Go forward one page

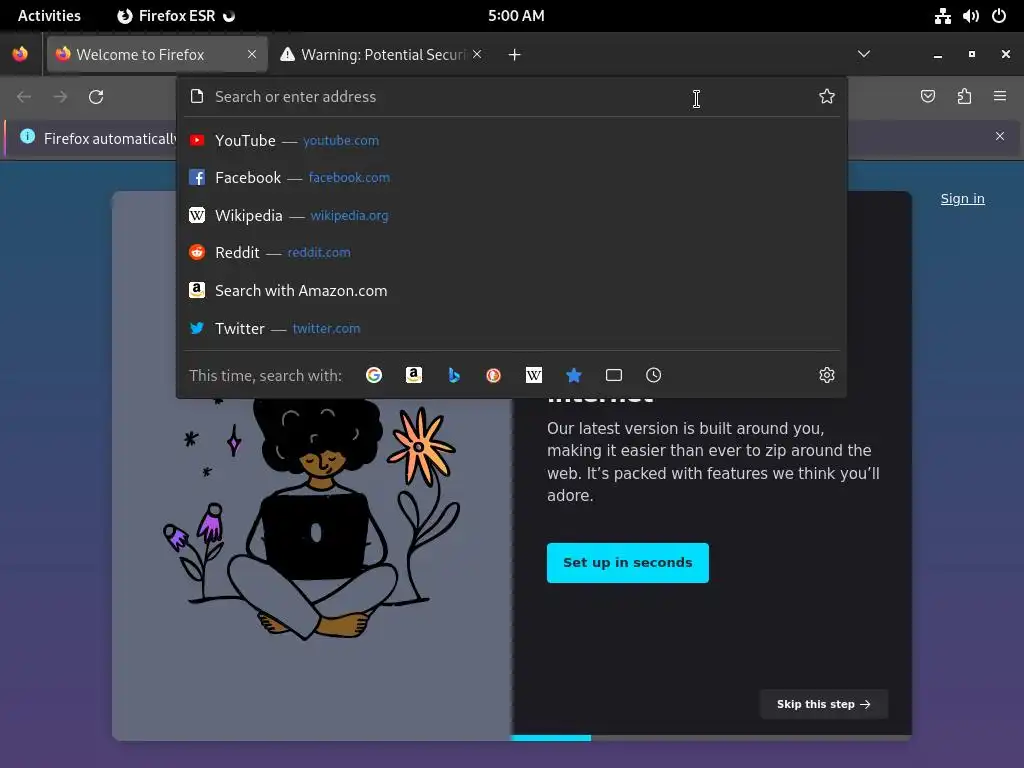click(x=60, y=97)
